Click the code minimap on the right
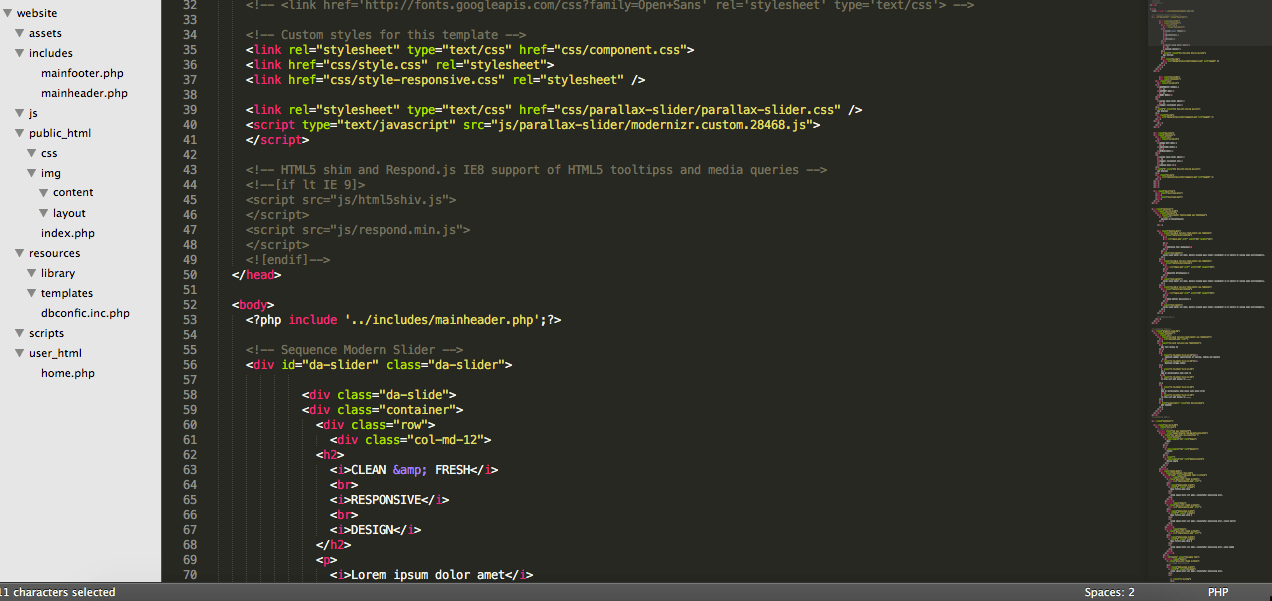 pyautogui.click(x=1209, y=290)
